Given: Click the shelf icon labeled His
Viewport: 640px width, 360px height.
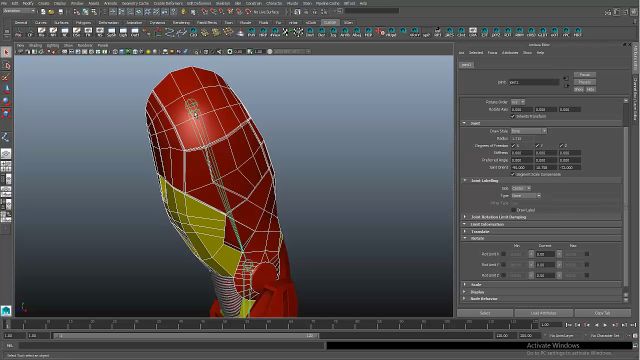Looking at the screenshot, I should (x=41, y=32).
